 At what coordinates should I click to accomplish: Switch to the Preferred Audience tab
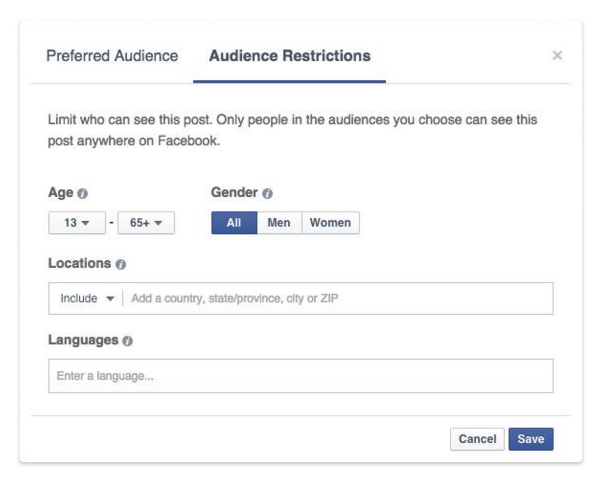click(x=112, y=56)
